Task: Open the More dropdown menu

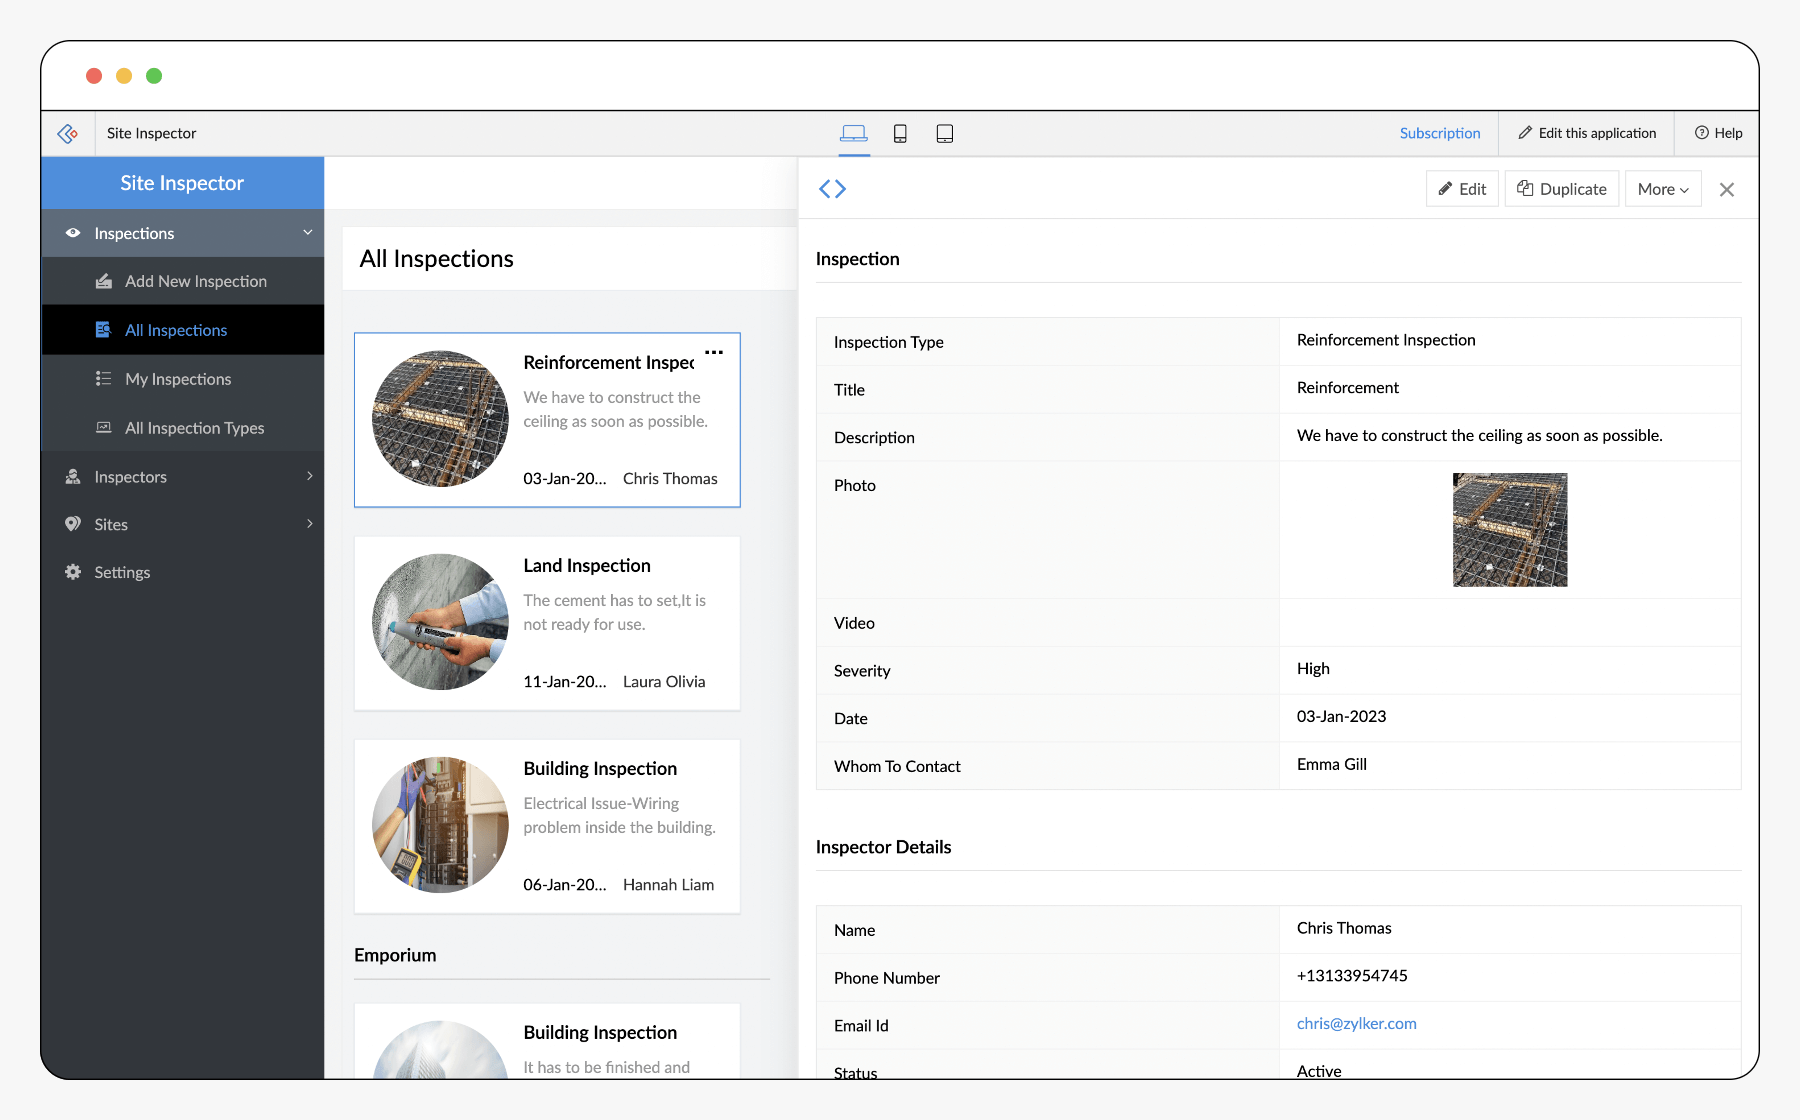Action: pos(1662,189)
